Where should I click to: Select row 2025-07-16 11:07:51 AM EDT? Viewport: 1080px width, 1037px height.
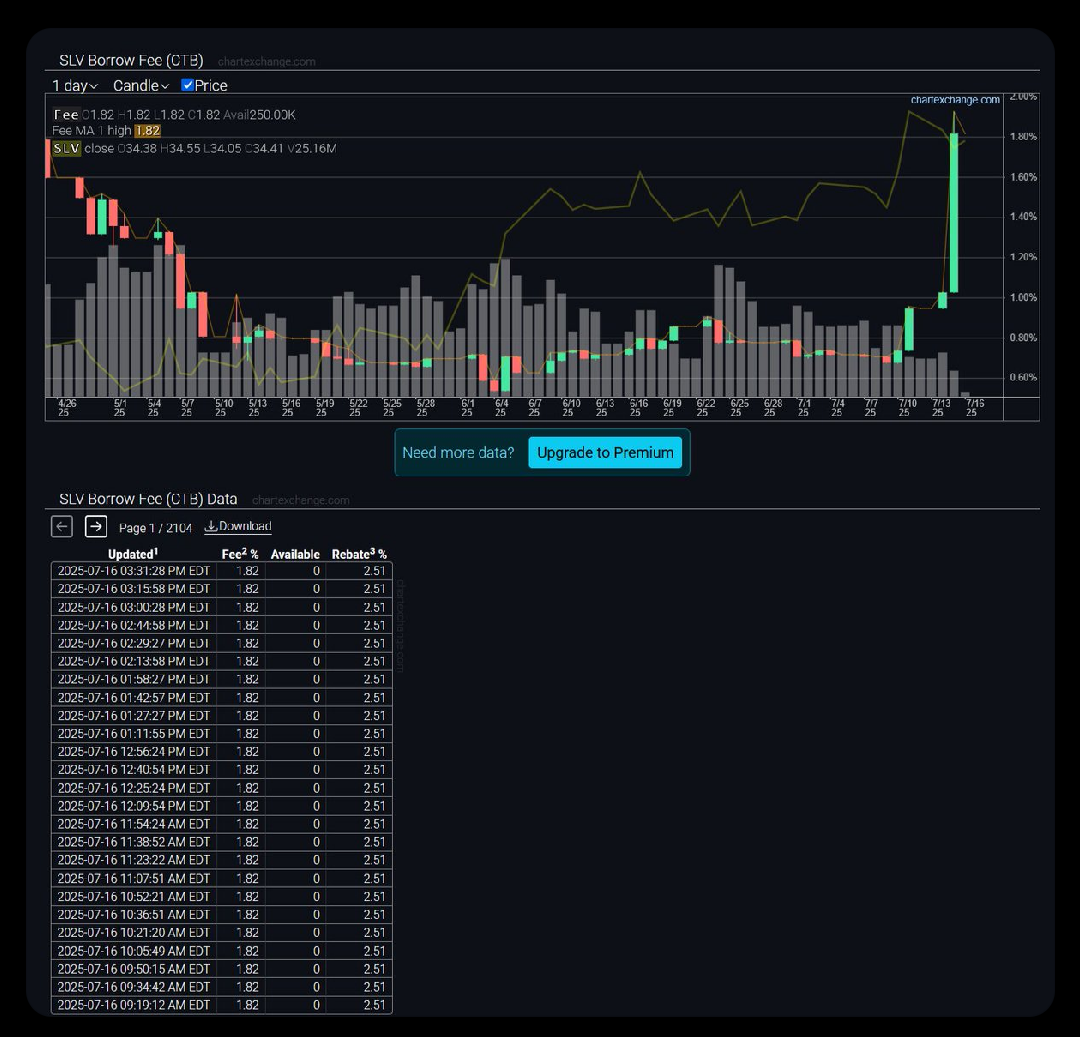[x=222, y=879]
